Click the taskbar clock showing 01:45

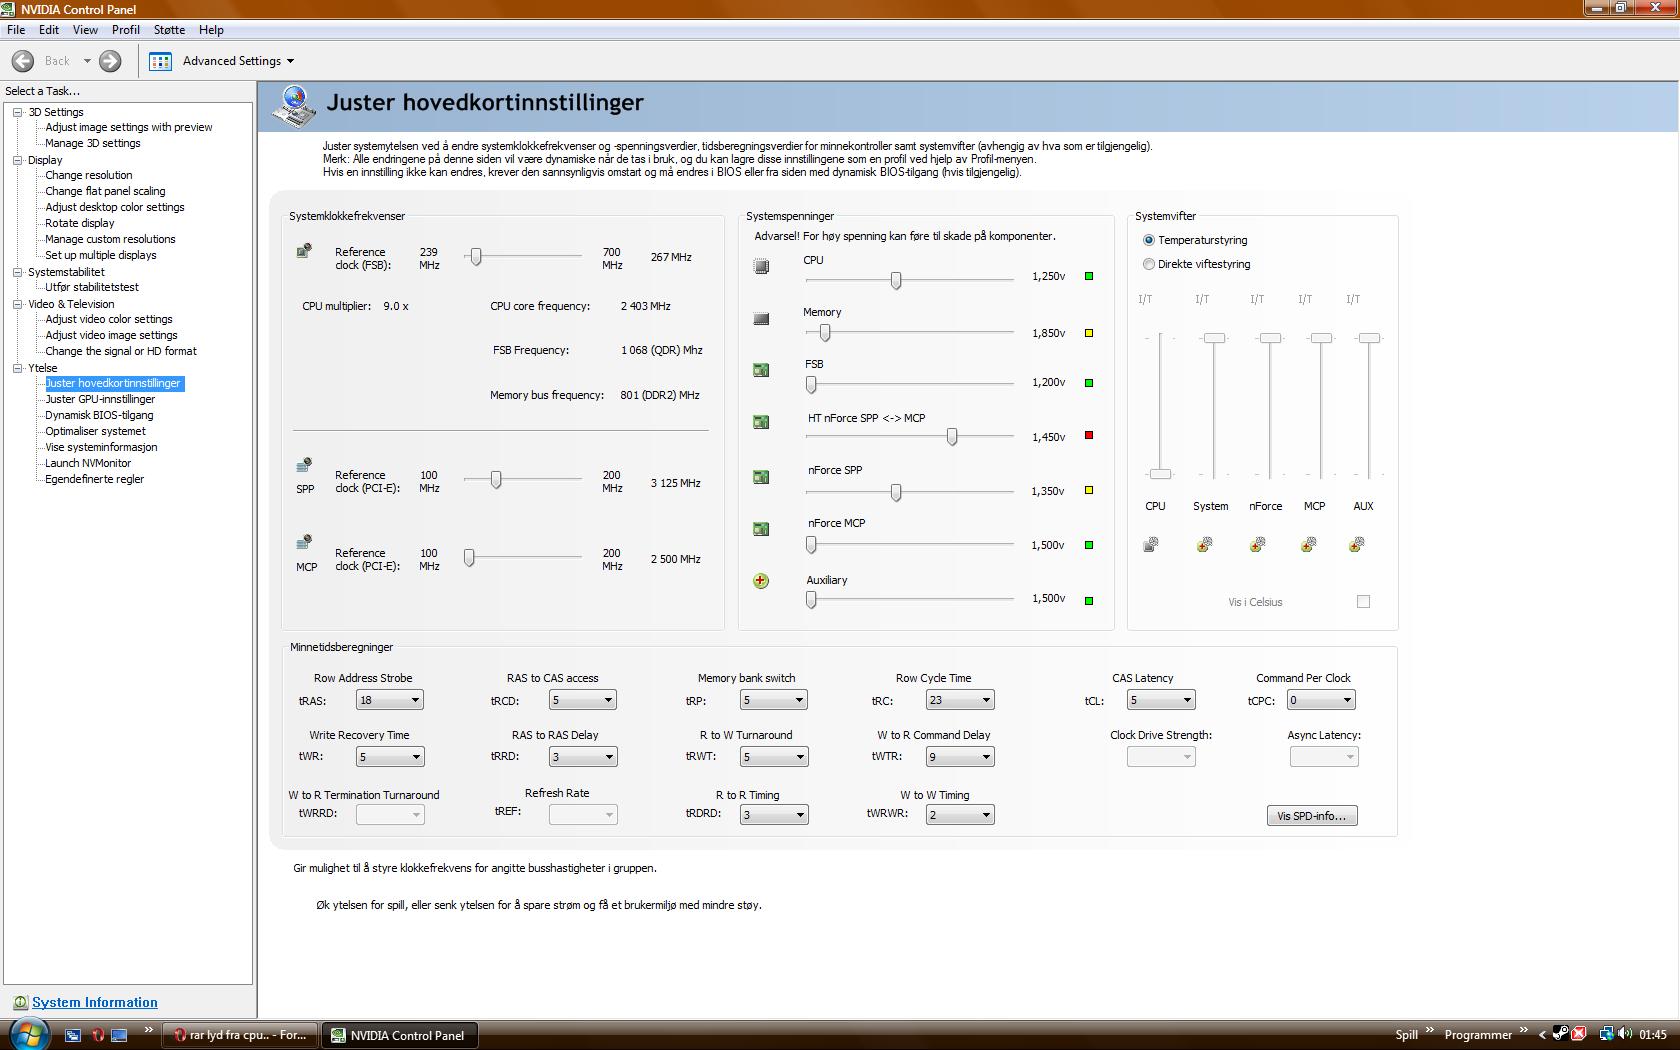tap(1653, 1035)
